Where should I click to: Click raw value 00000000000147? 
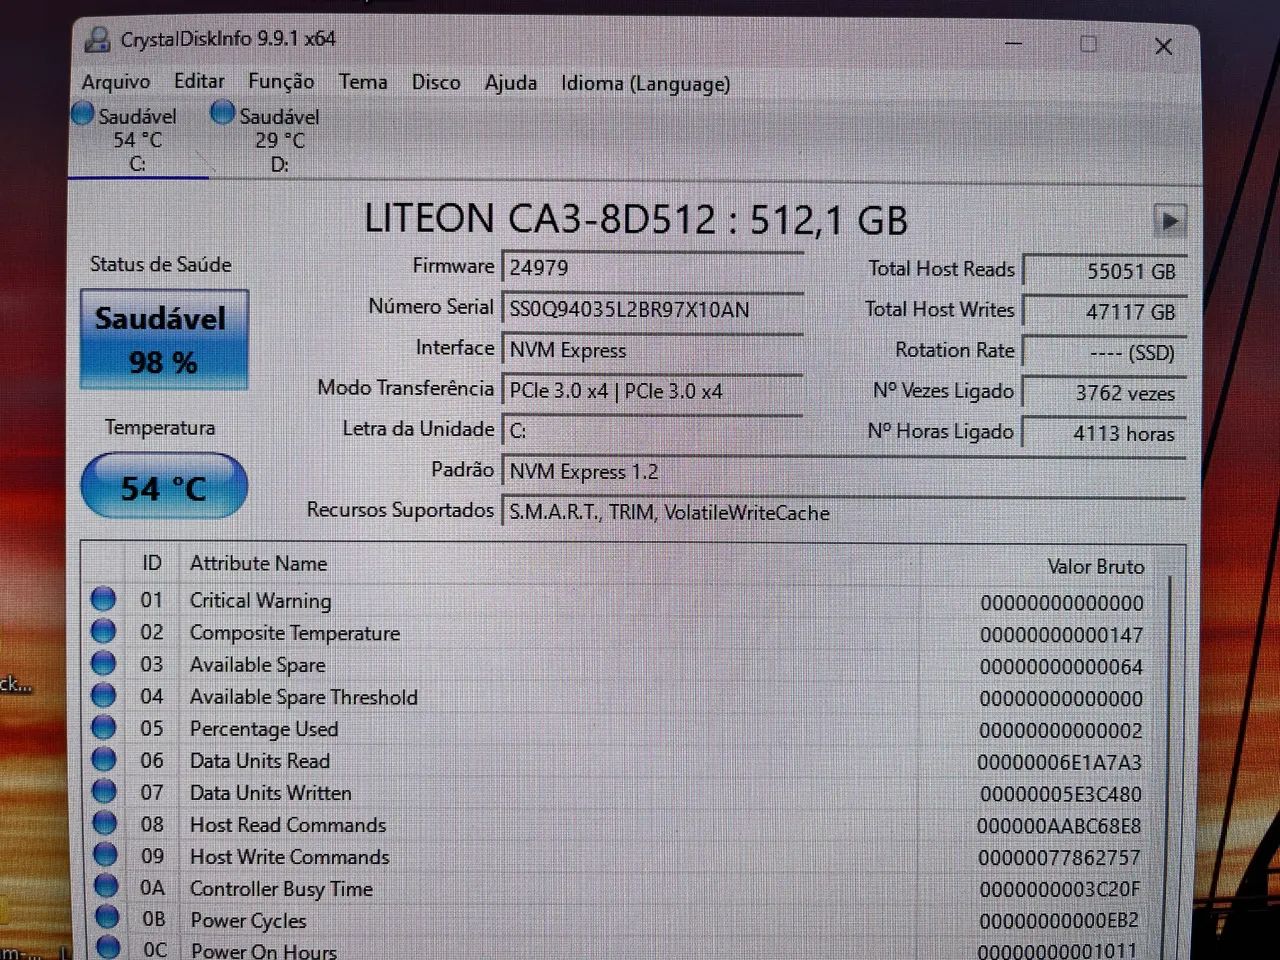click(x=1062, y=635)
